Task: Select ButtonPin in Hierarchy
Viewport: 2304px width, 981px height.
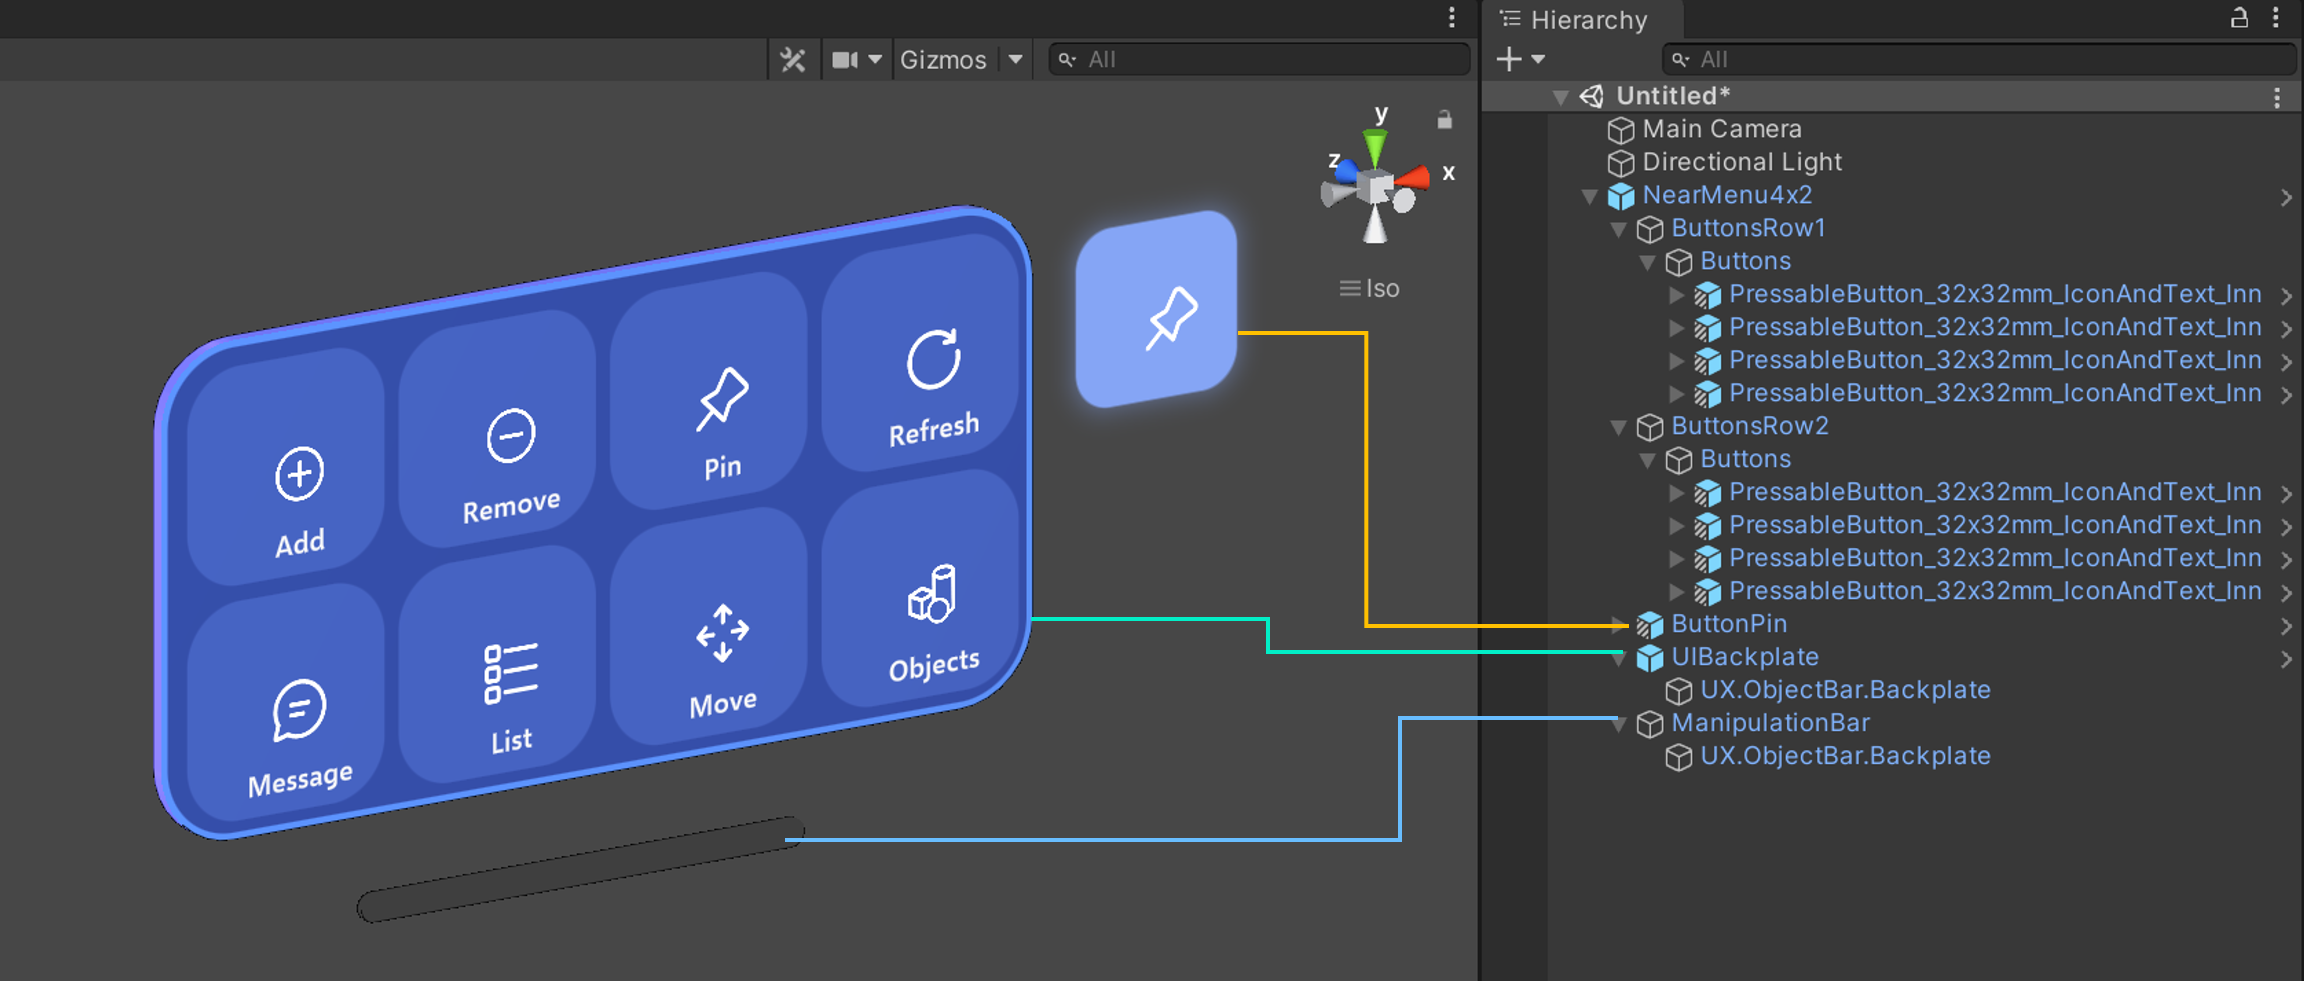Action: (x=1729, y=624)
